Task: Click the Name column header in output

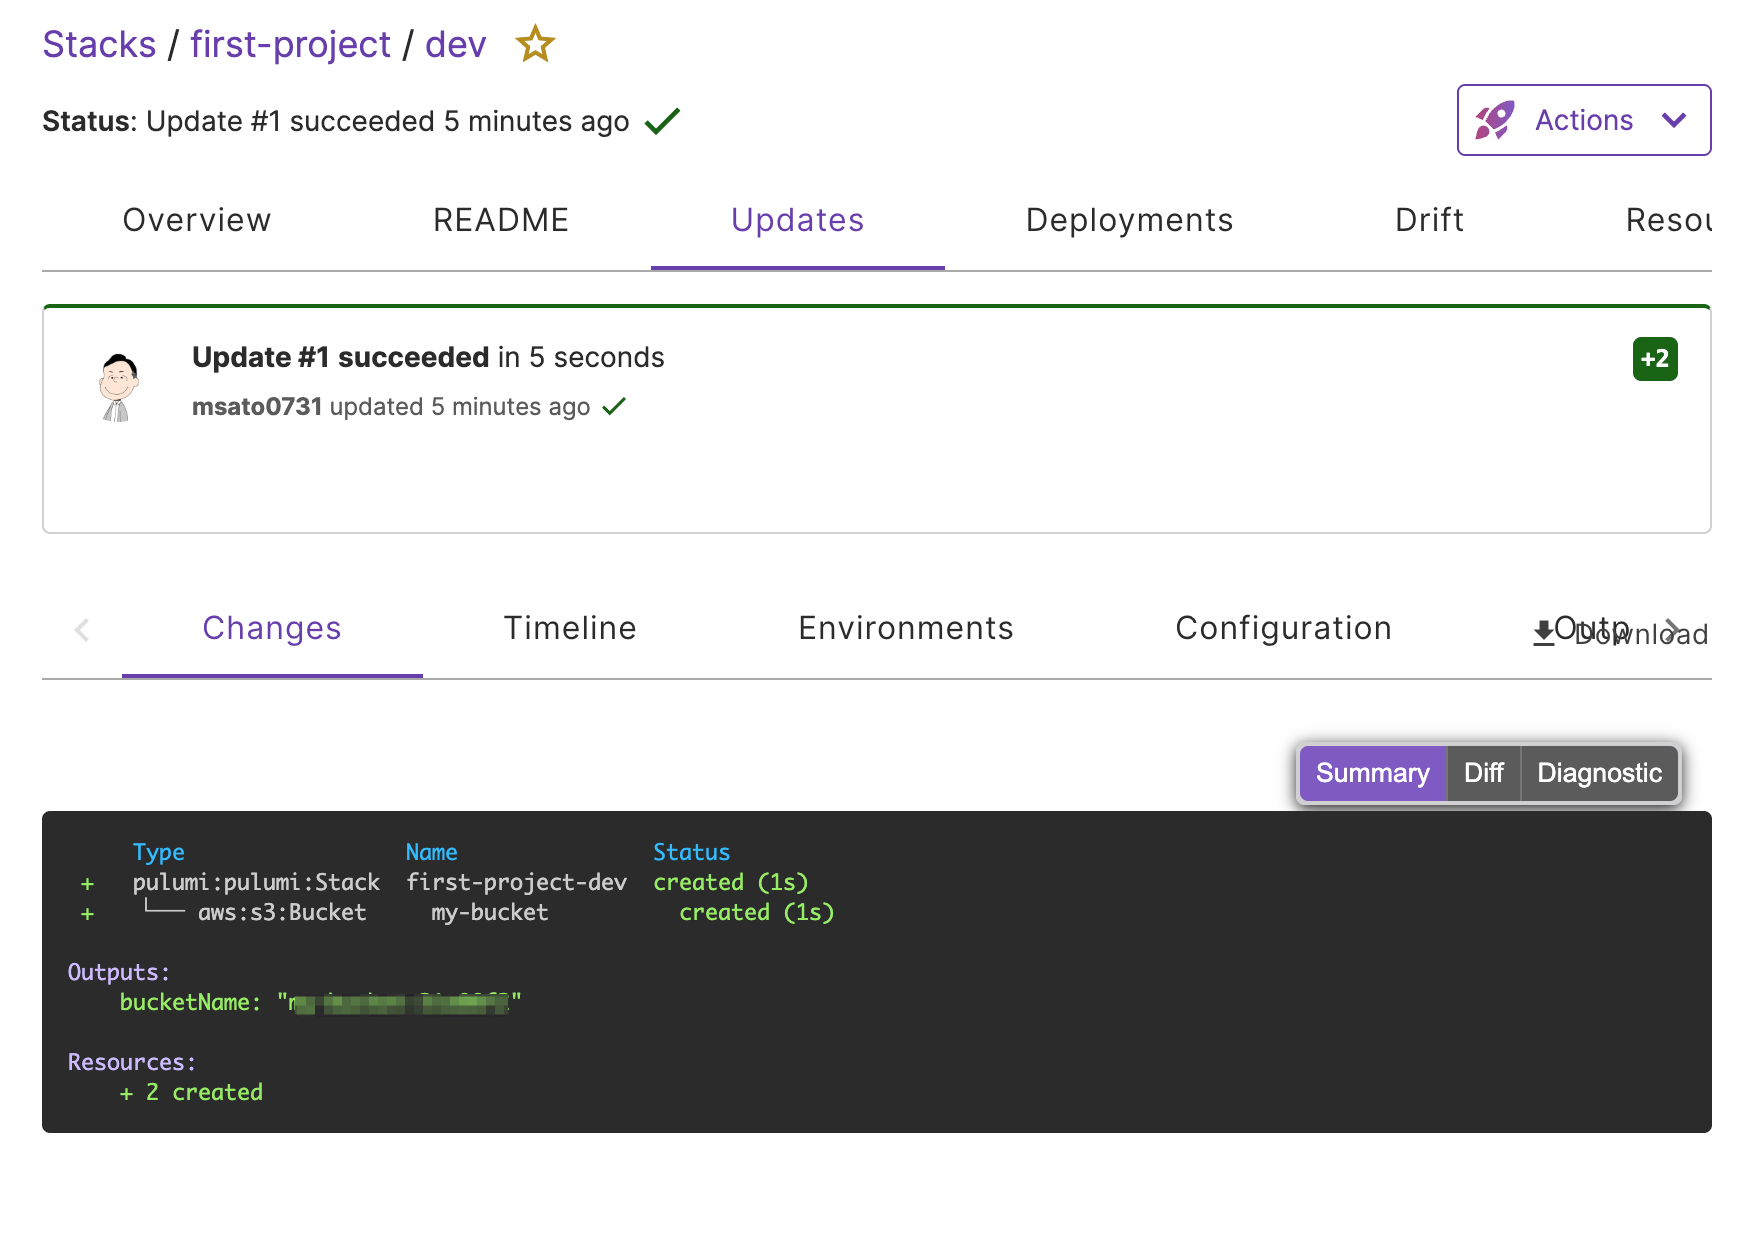Action: 432,853
